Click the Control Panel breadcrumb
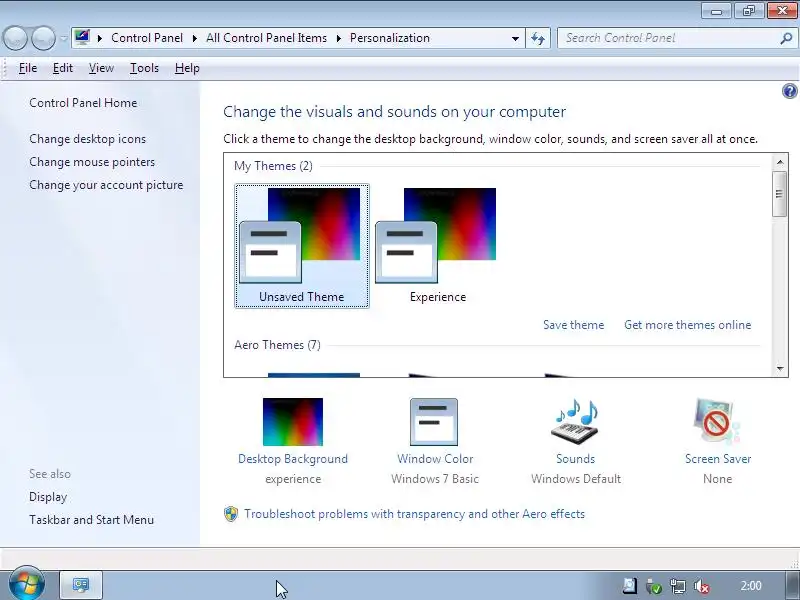 tap(147, 38)
